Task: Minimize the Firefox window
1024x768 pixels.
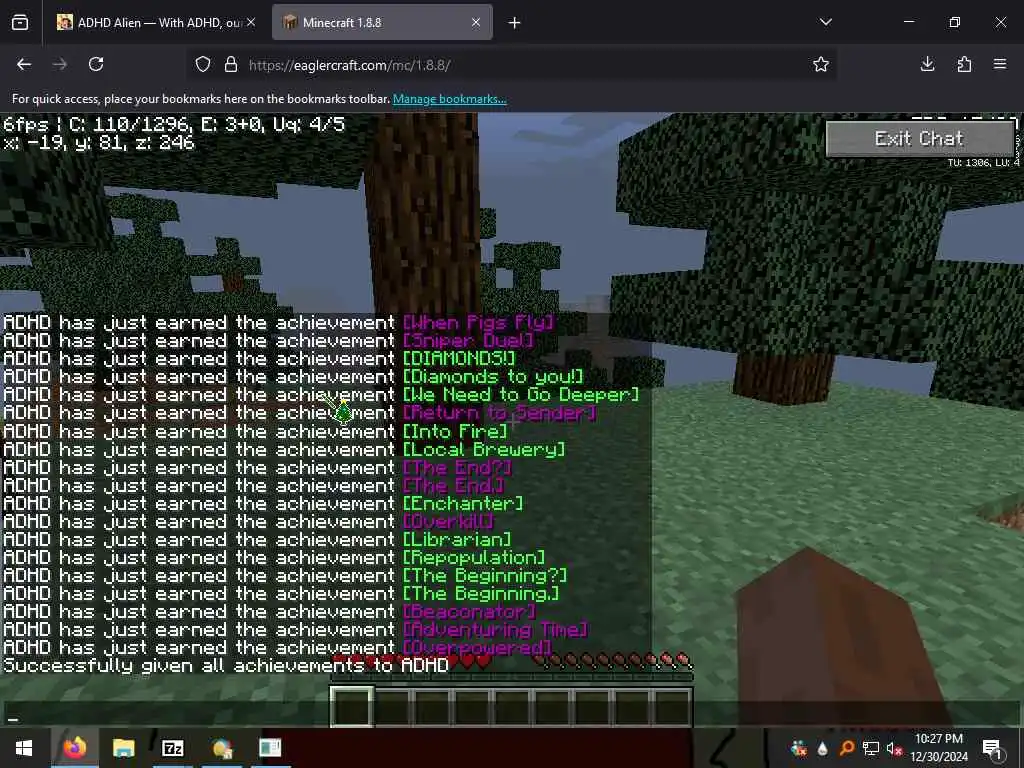Action: pyautogui.click(x=909, y=22)
